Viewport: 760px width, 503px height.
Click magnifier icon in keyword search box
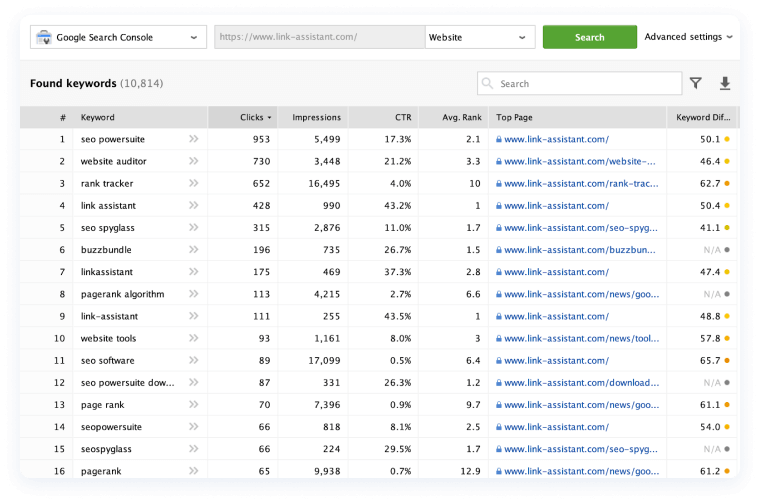click(x=487, y=84)
